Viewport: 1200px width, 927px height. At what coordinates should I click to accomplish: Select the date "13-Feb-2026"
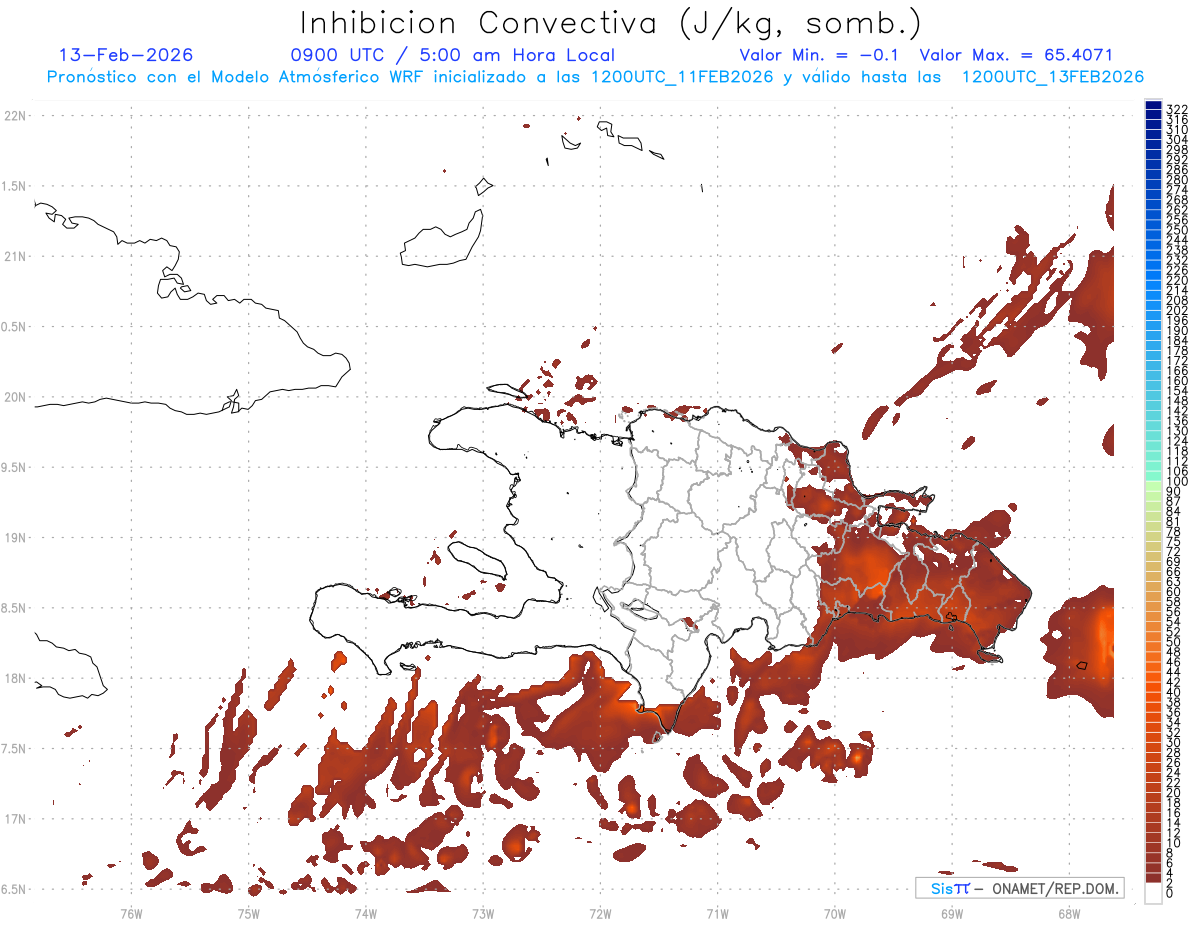tap(126, 55)
